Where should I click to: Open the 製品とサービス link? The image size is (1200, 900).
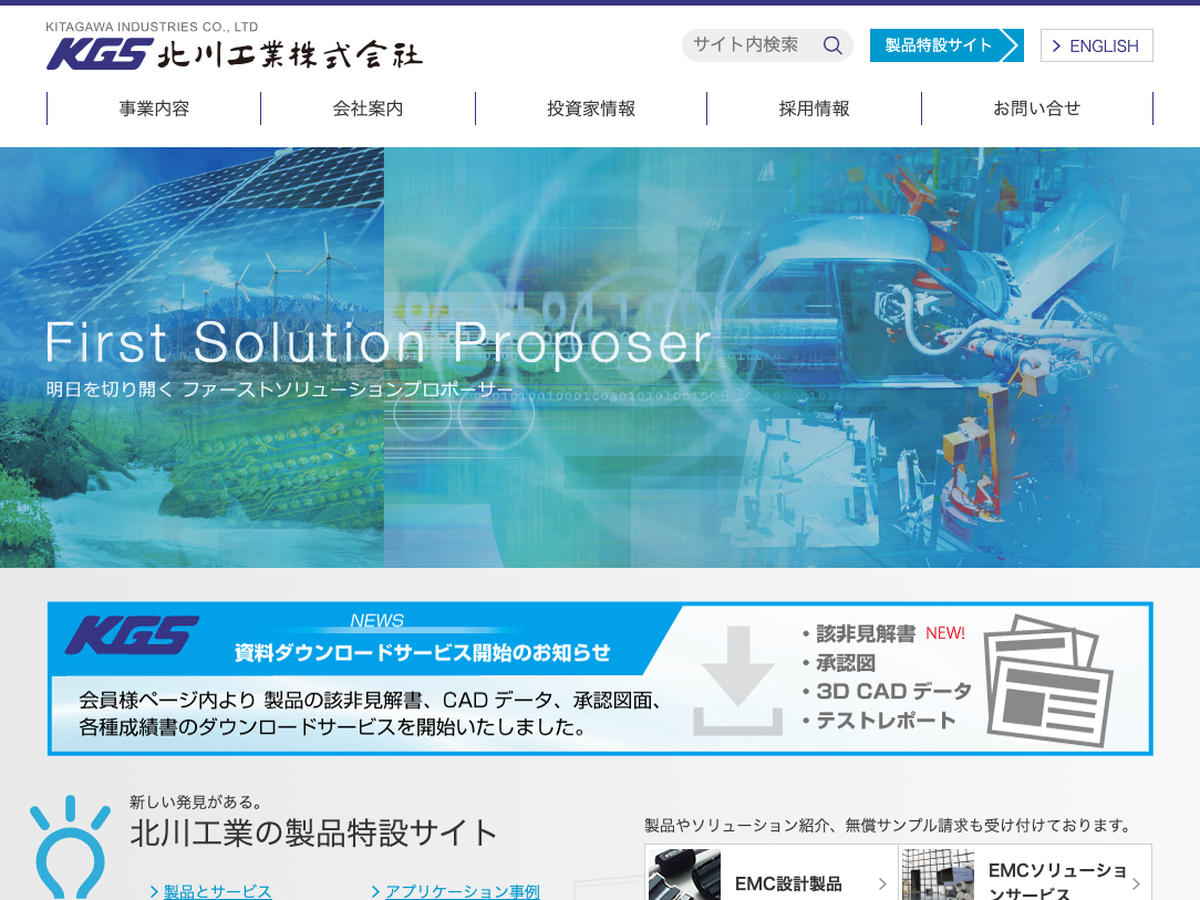pos(217,891)
